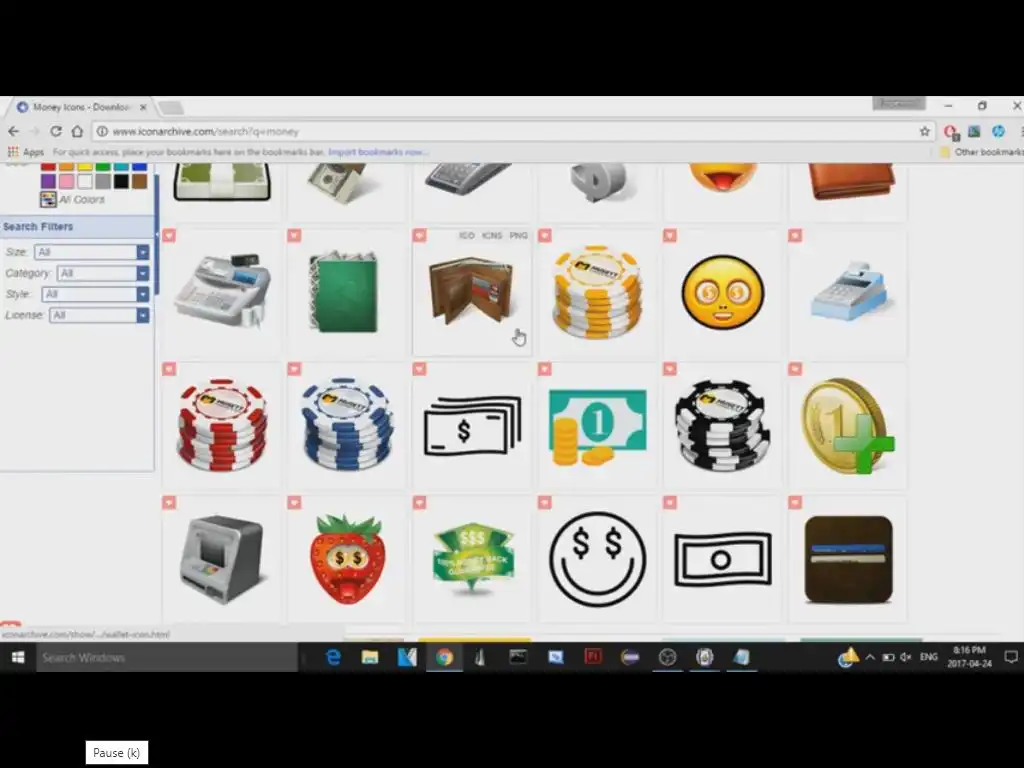Open Chrome from the Windows taskbar
The image size is (1024, 768).
coord(445,657)
